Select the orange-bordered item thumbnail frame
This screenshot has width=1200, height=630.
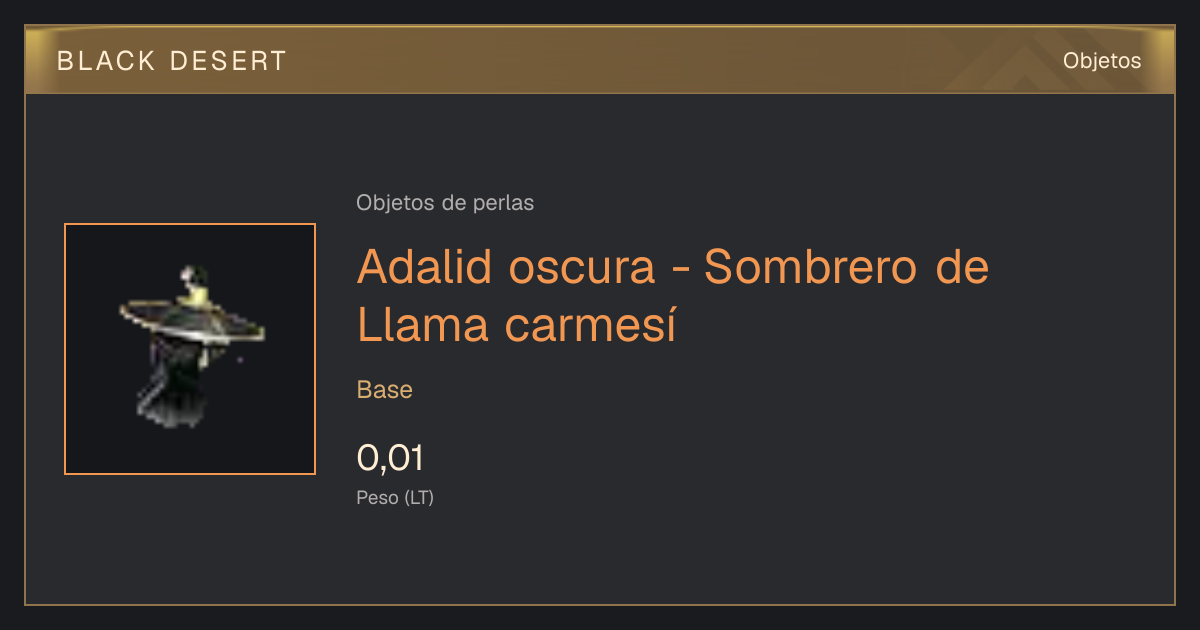click(x=190, y=349)
